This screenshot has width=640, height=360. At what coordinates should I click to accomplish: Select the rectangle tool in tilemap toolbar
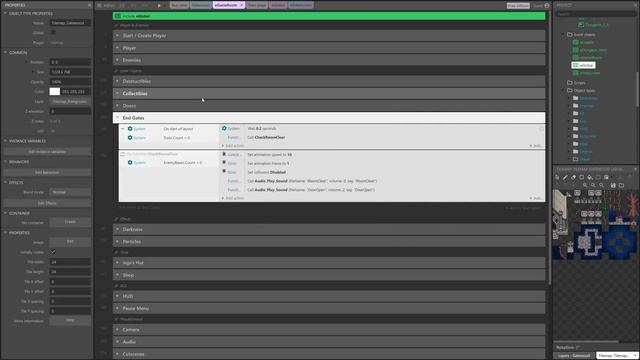click(x=582, y=177)
